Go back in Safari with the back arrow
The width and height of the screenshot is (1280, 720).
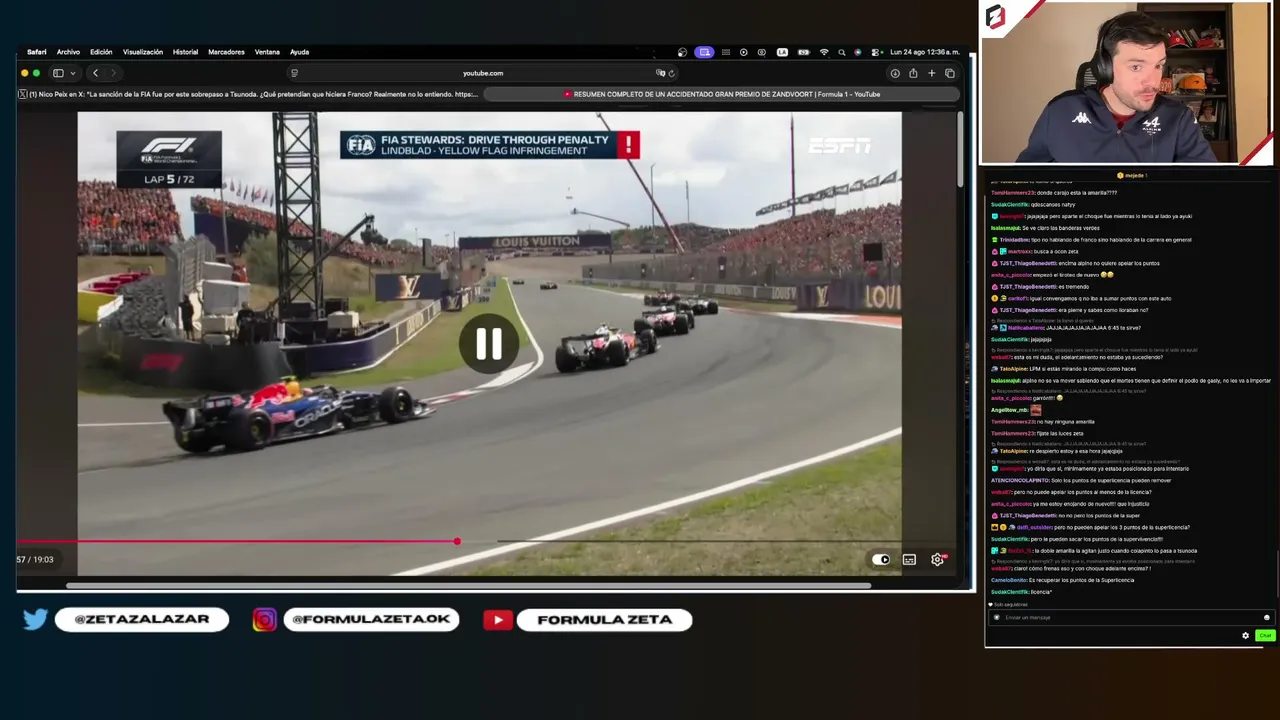tap(95, 73)
